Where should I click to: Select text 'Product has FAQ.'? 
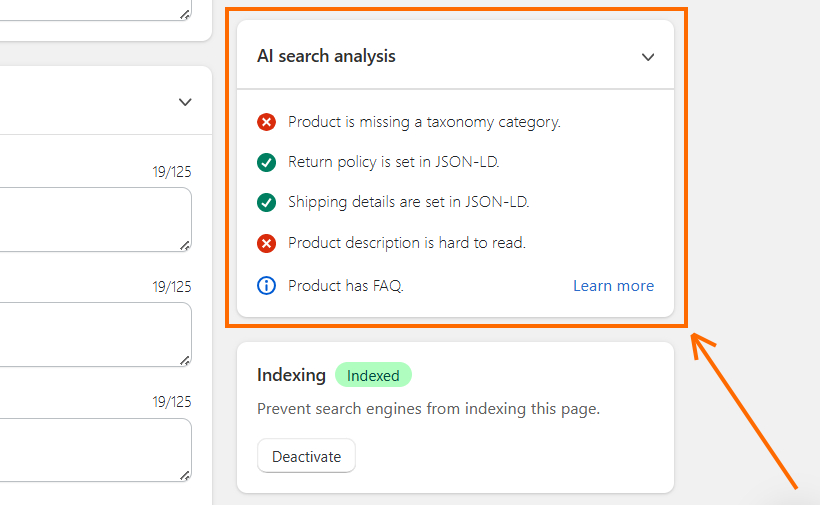pos(346,285)
